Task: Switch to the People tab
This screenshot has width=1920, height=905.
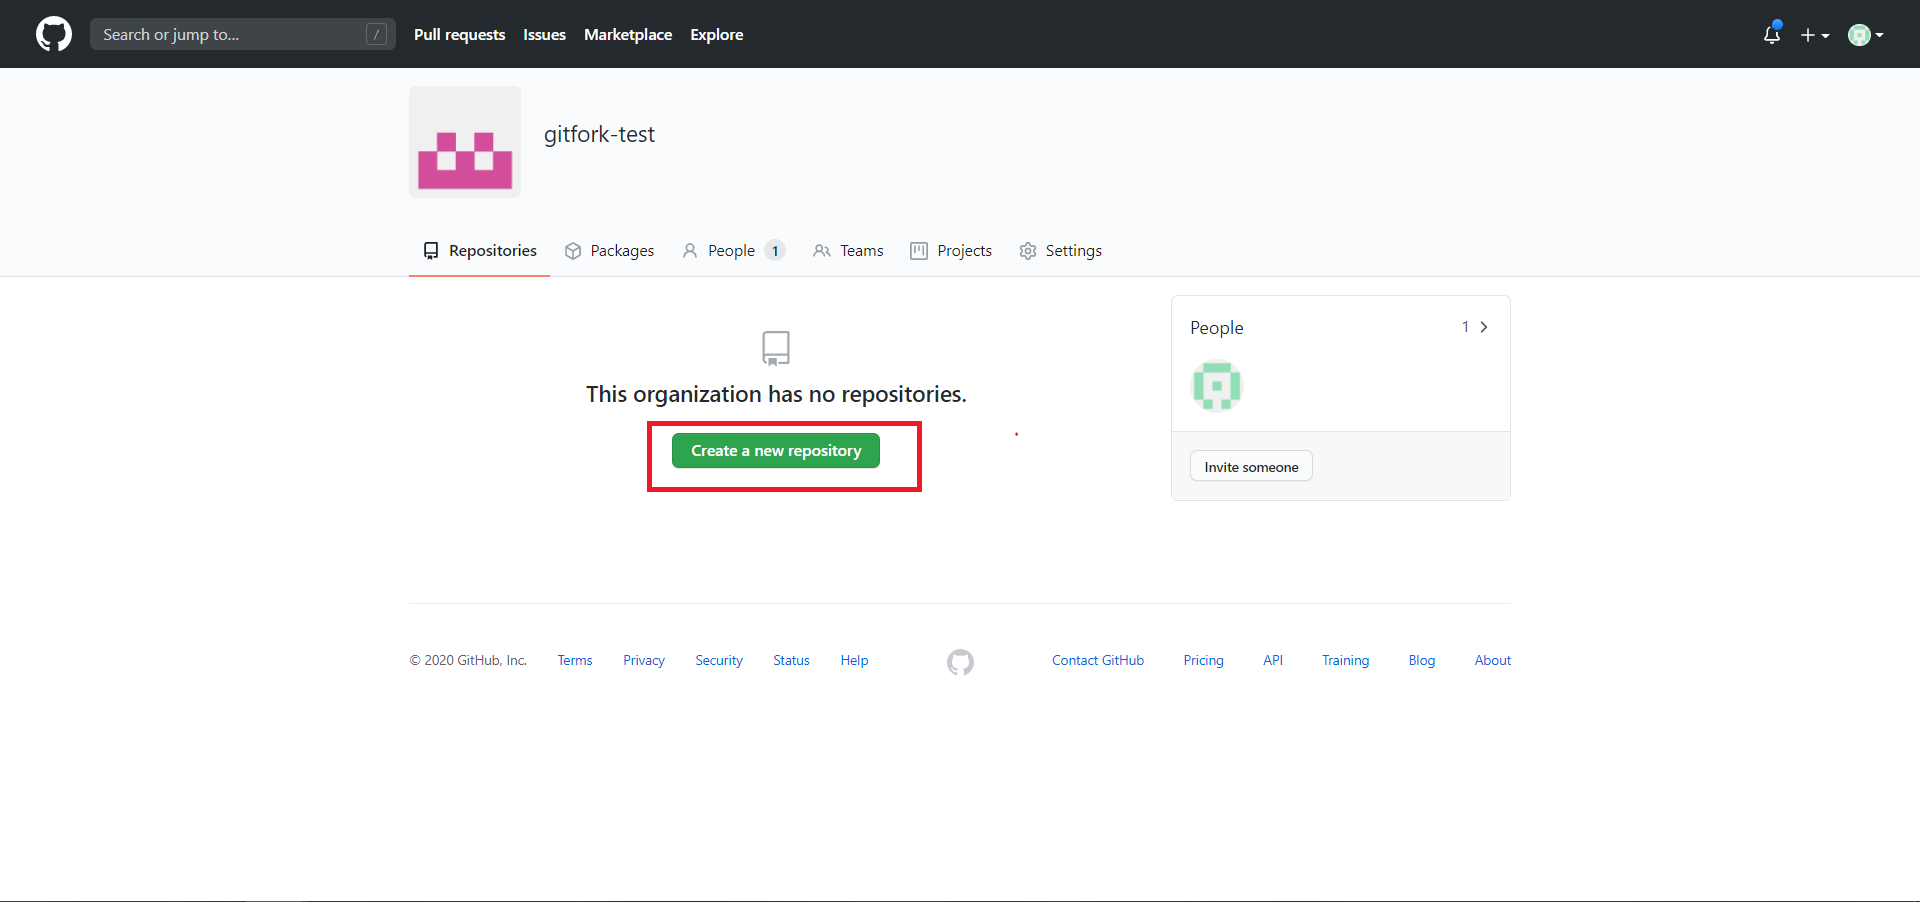Action: click(733, 251)
